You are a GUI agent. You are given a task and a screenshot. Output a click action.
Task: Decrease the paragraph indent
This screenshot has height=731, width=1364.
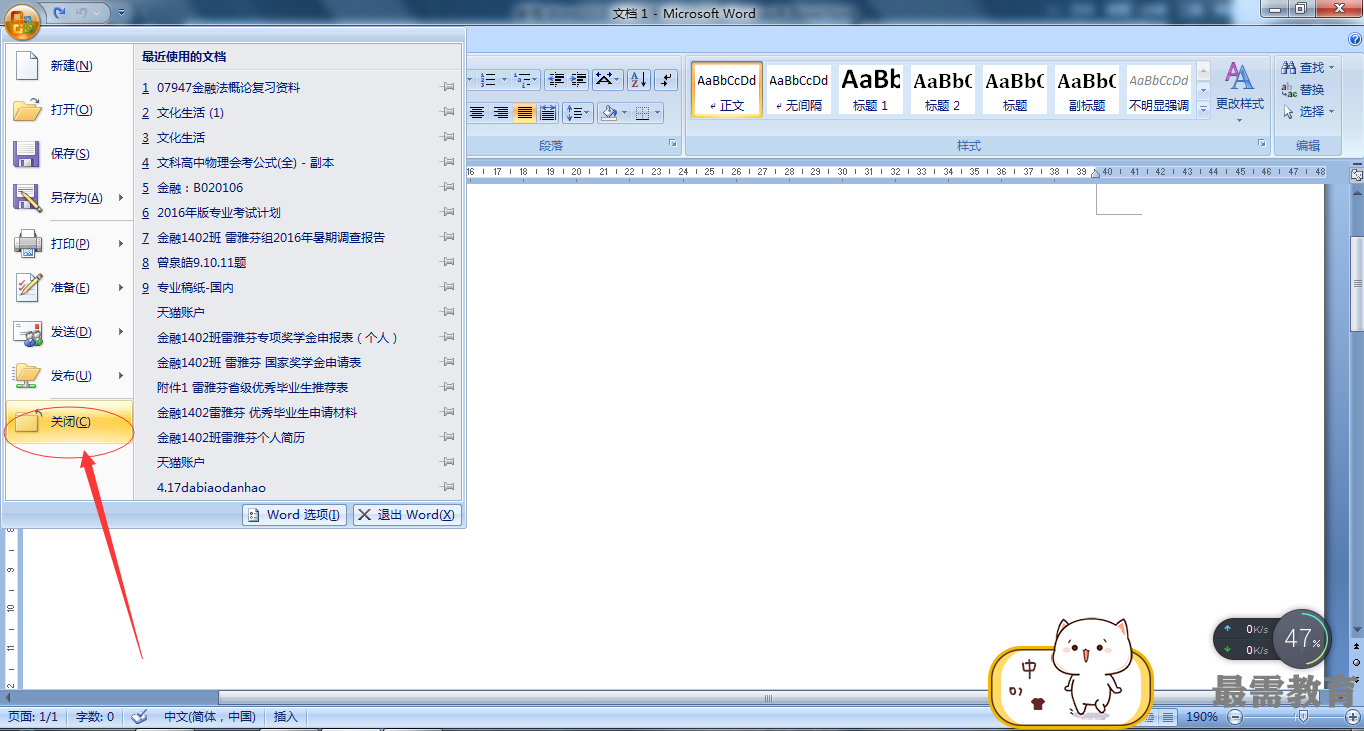(556, 79)
